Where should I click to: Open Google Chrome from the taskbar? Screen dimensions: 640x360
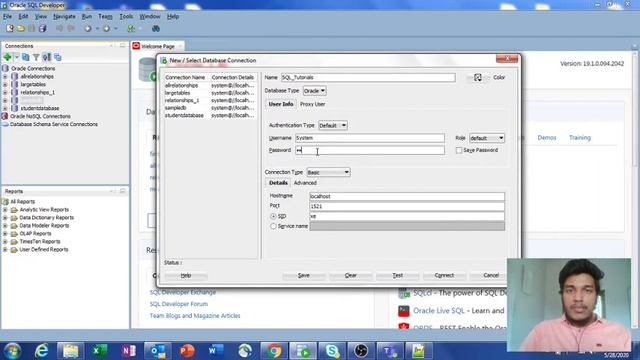[x=274, y=351]
